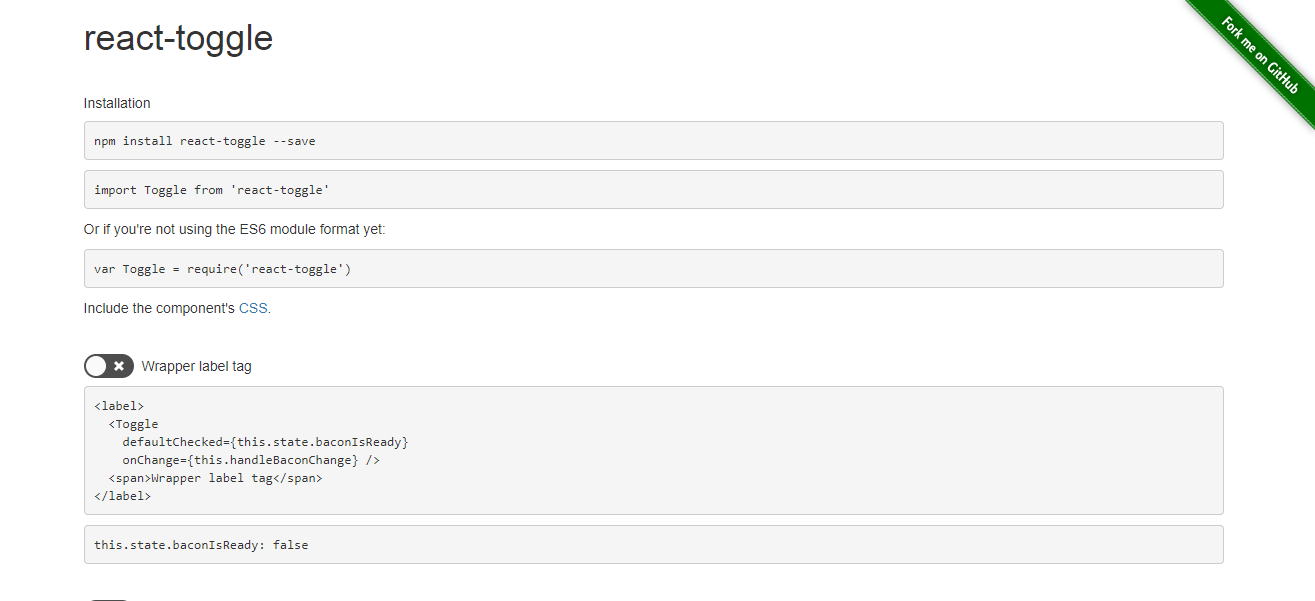Click the X icon inside the toggle switch
The height and width of the screenshot is (601, 1315).
click(x=119, y=365)
